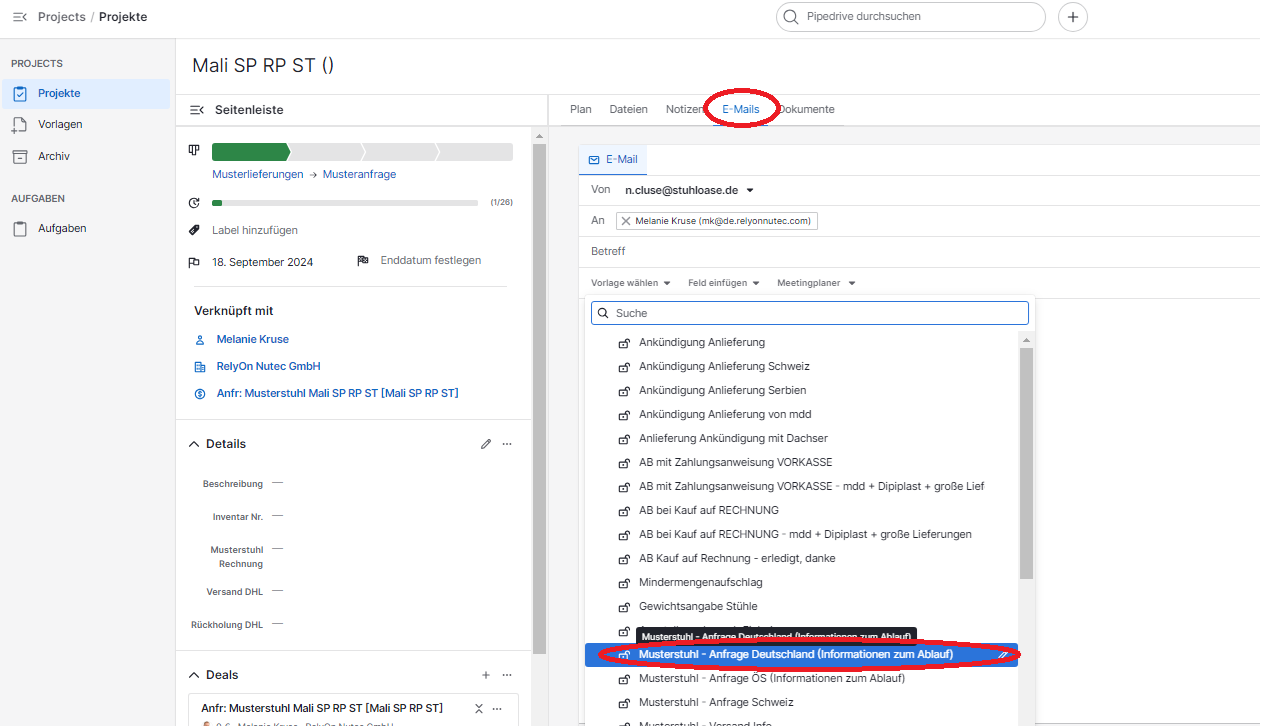Toggle the Seitenleiste sidebar icon
Viewport: 1261px width, 727px height.
(197, 110)
